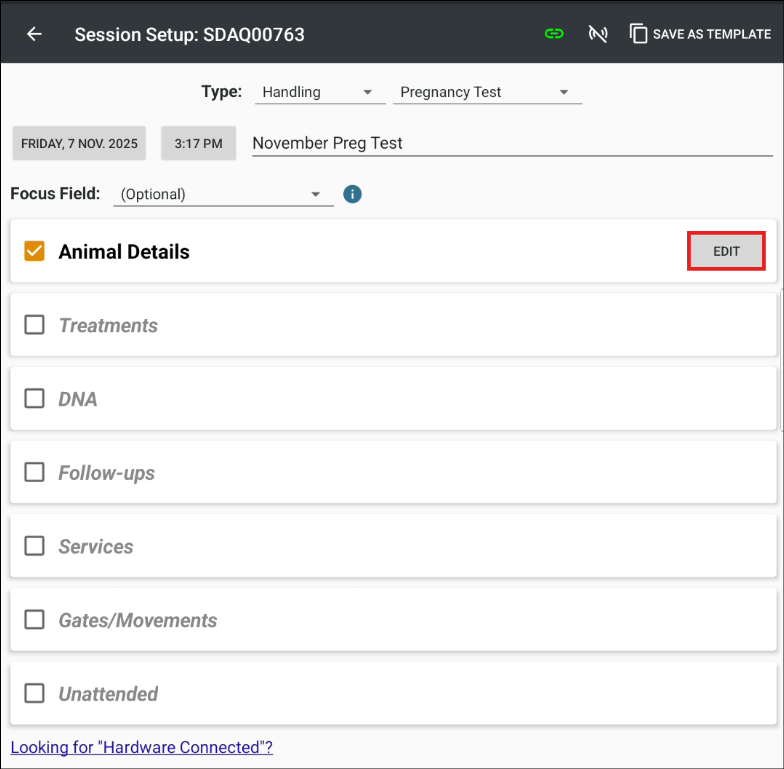Open the Focus Field optional dropdown
The image size is (784, 769).
(x=222, y=194)
